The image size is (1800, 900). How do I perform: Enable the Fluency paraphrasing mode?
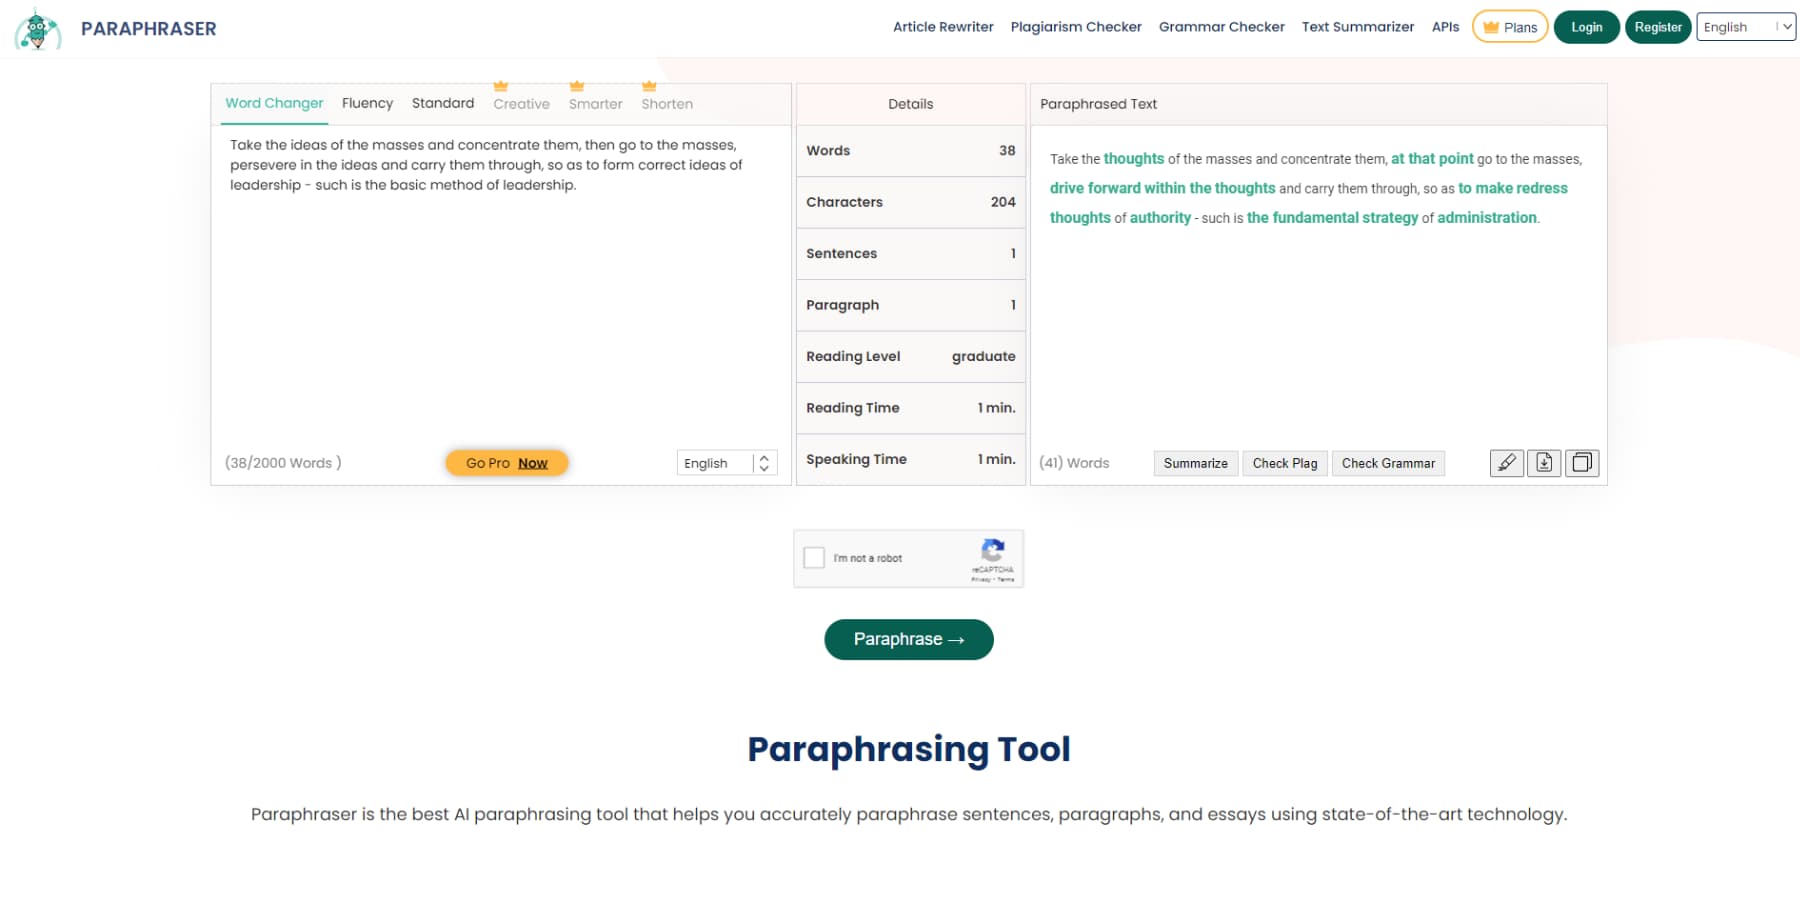(x=367, y=103)
